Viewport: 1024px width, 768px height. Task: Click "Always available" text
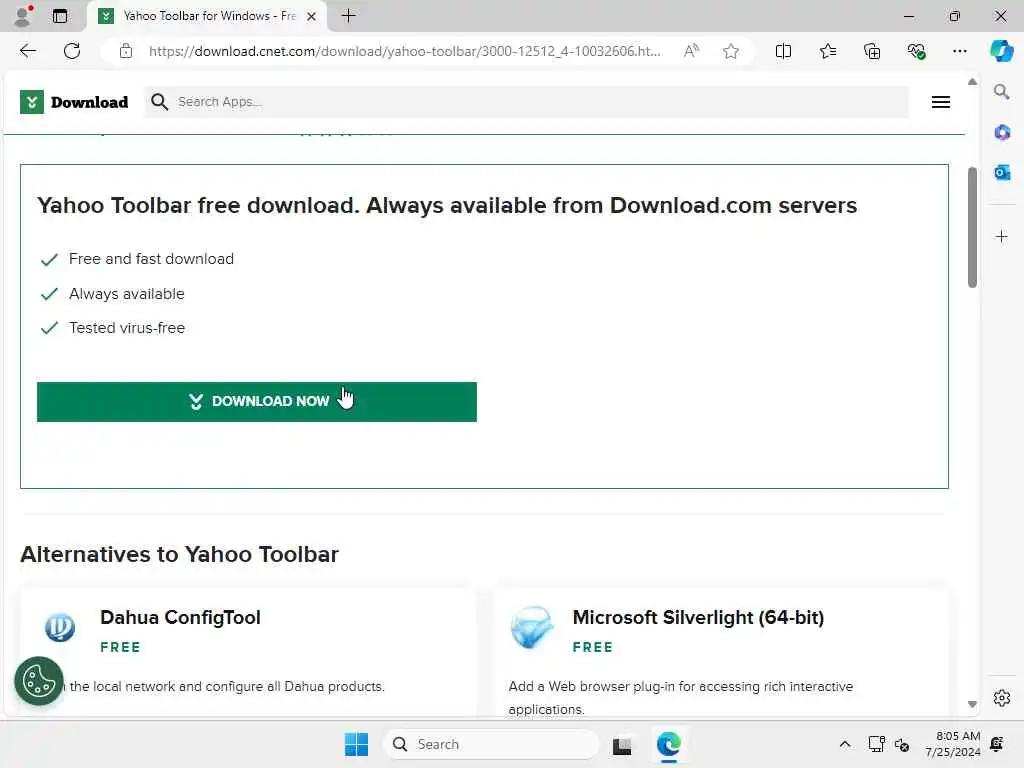pyautogui.click(x=127, y=294)
